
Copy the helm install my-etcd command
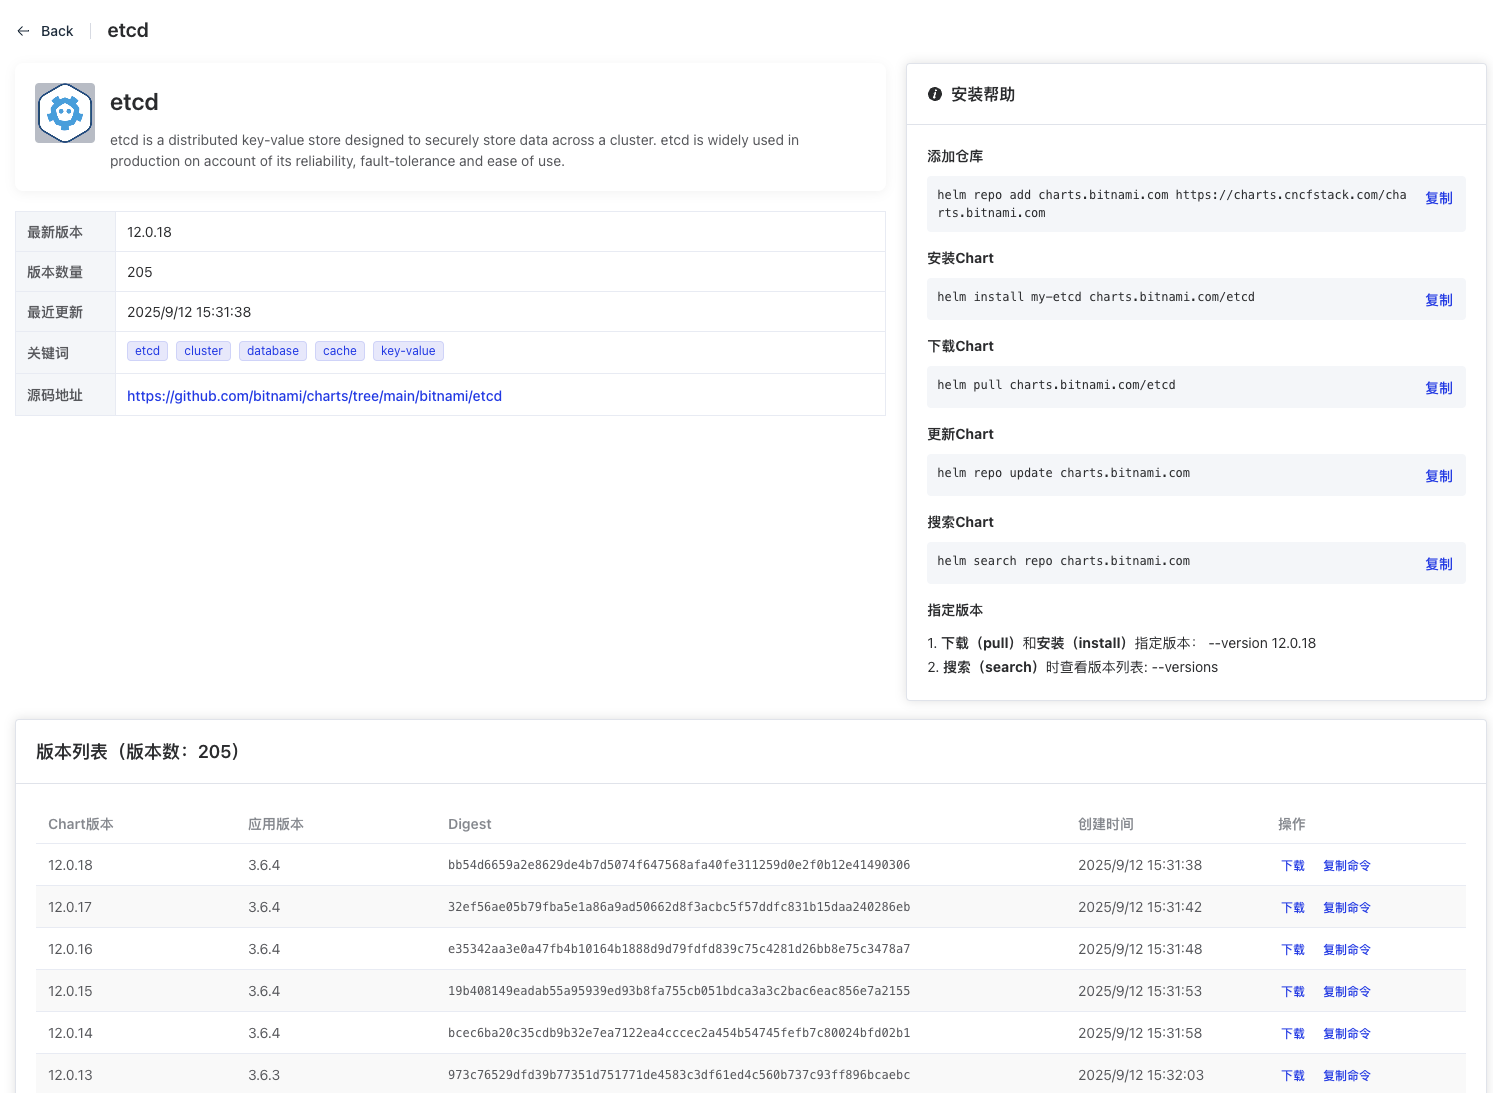tap(1438, 300)
